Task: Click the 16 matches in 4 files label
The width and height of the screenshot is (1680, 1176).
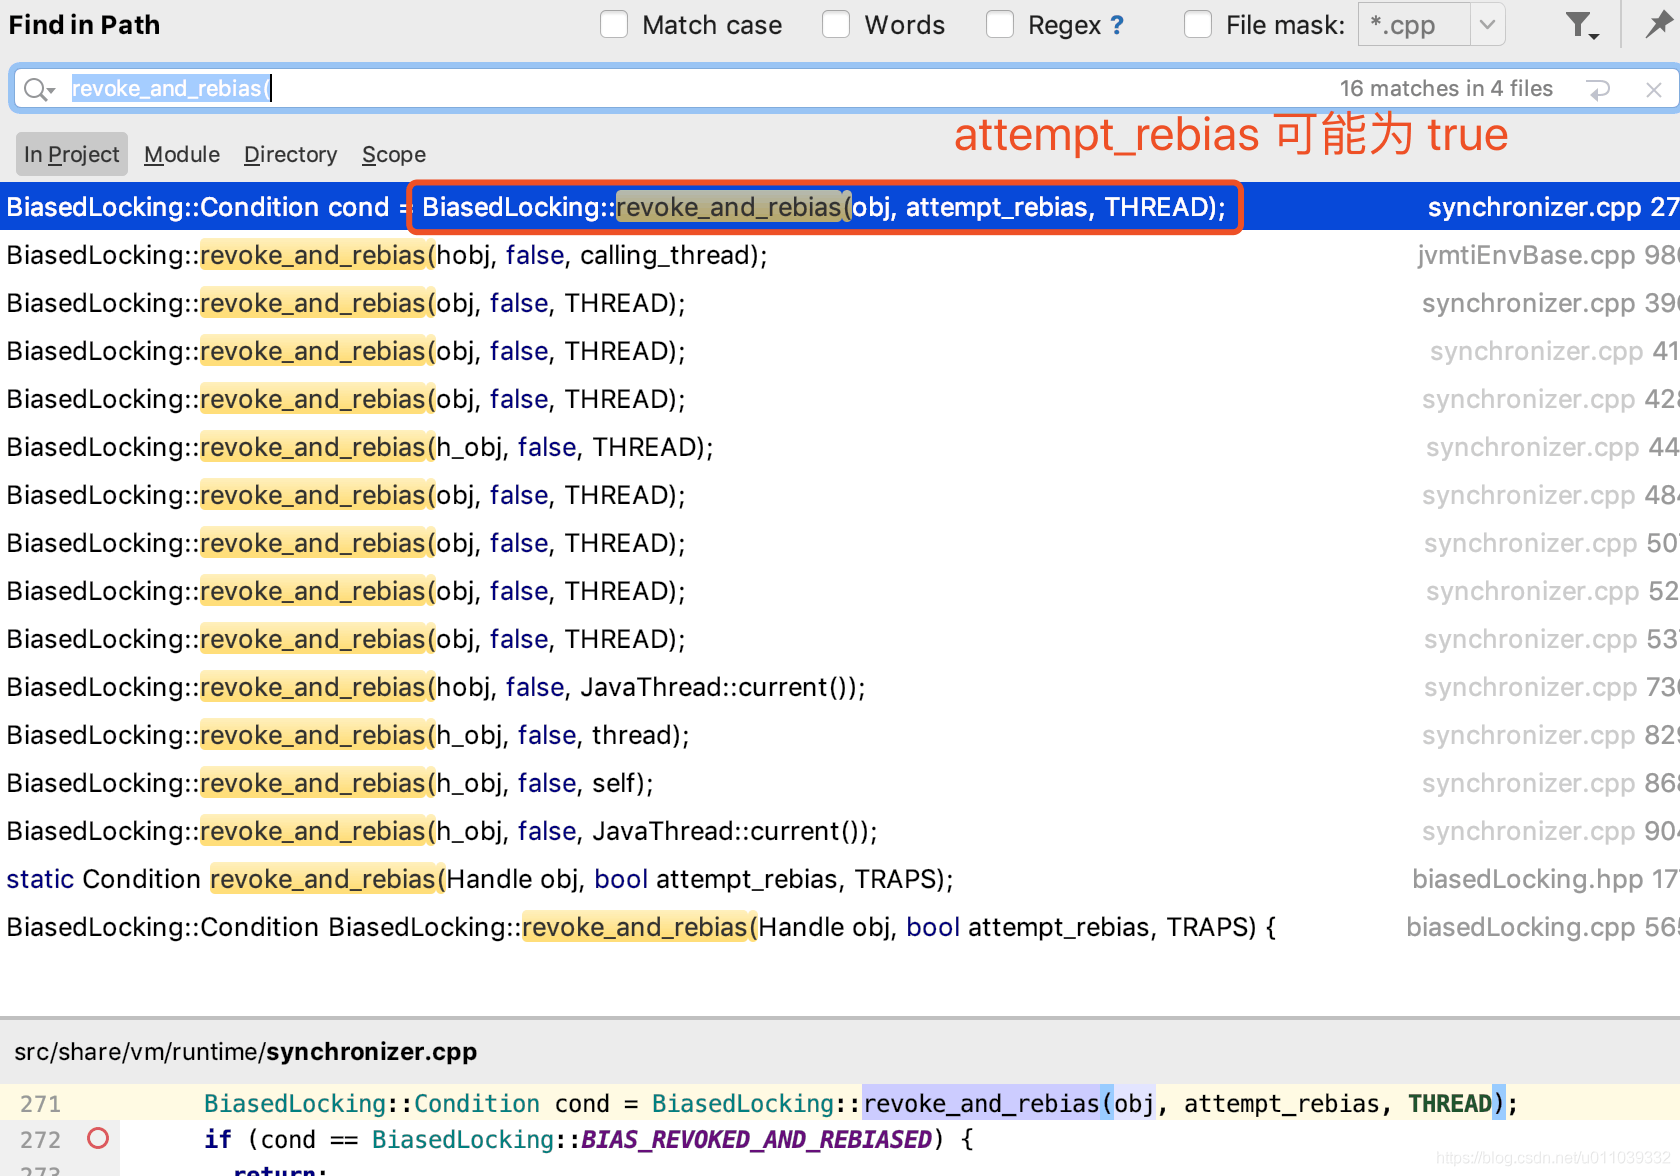Action: (1446, 89)
